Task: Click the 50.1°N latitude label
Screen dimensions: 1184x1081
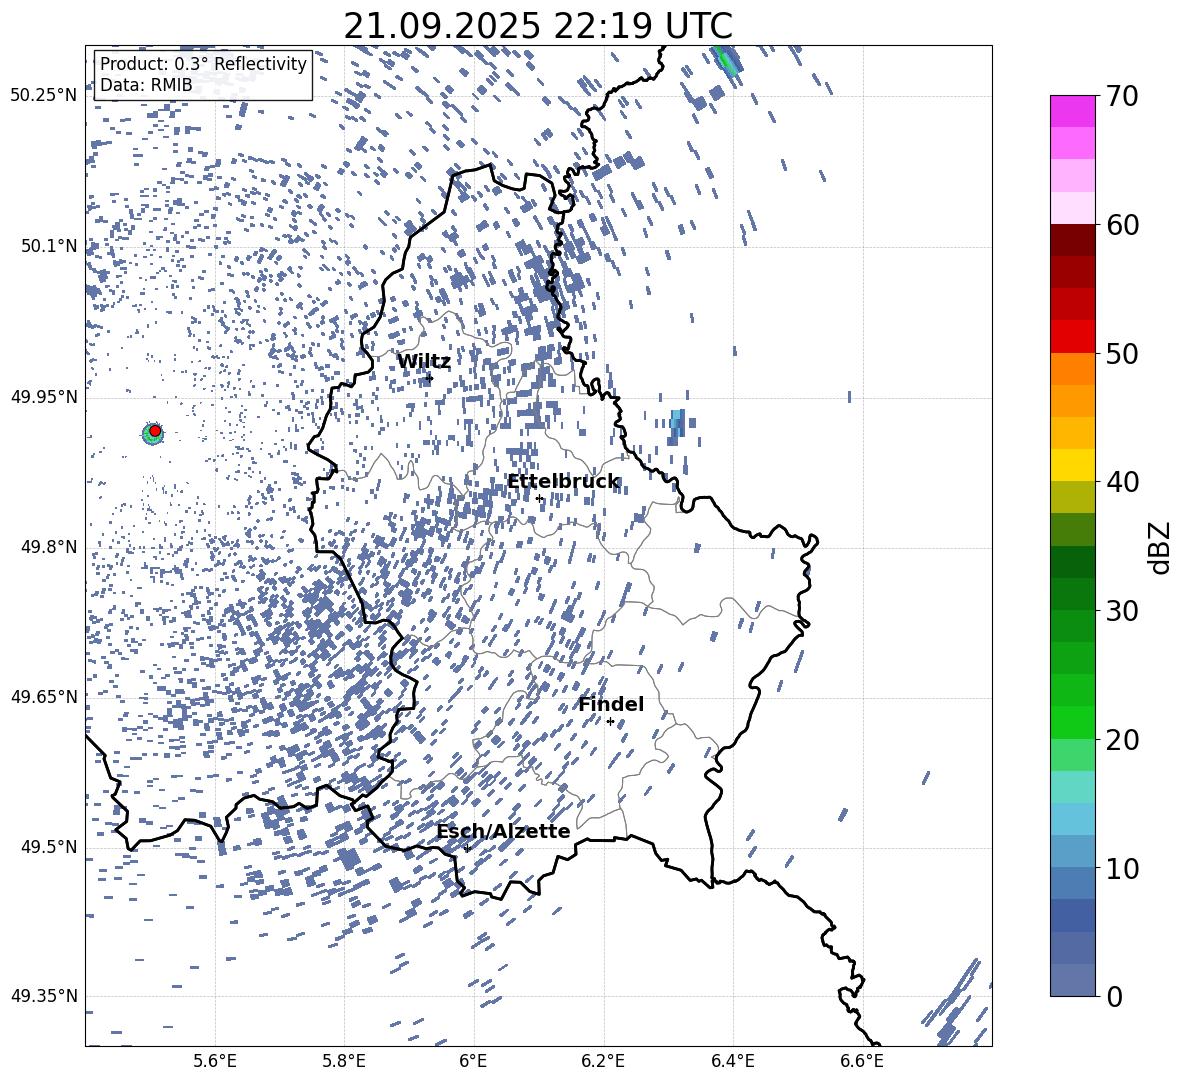Action: [x=50, y=246]
